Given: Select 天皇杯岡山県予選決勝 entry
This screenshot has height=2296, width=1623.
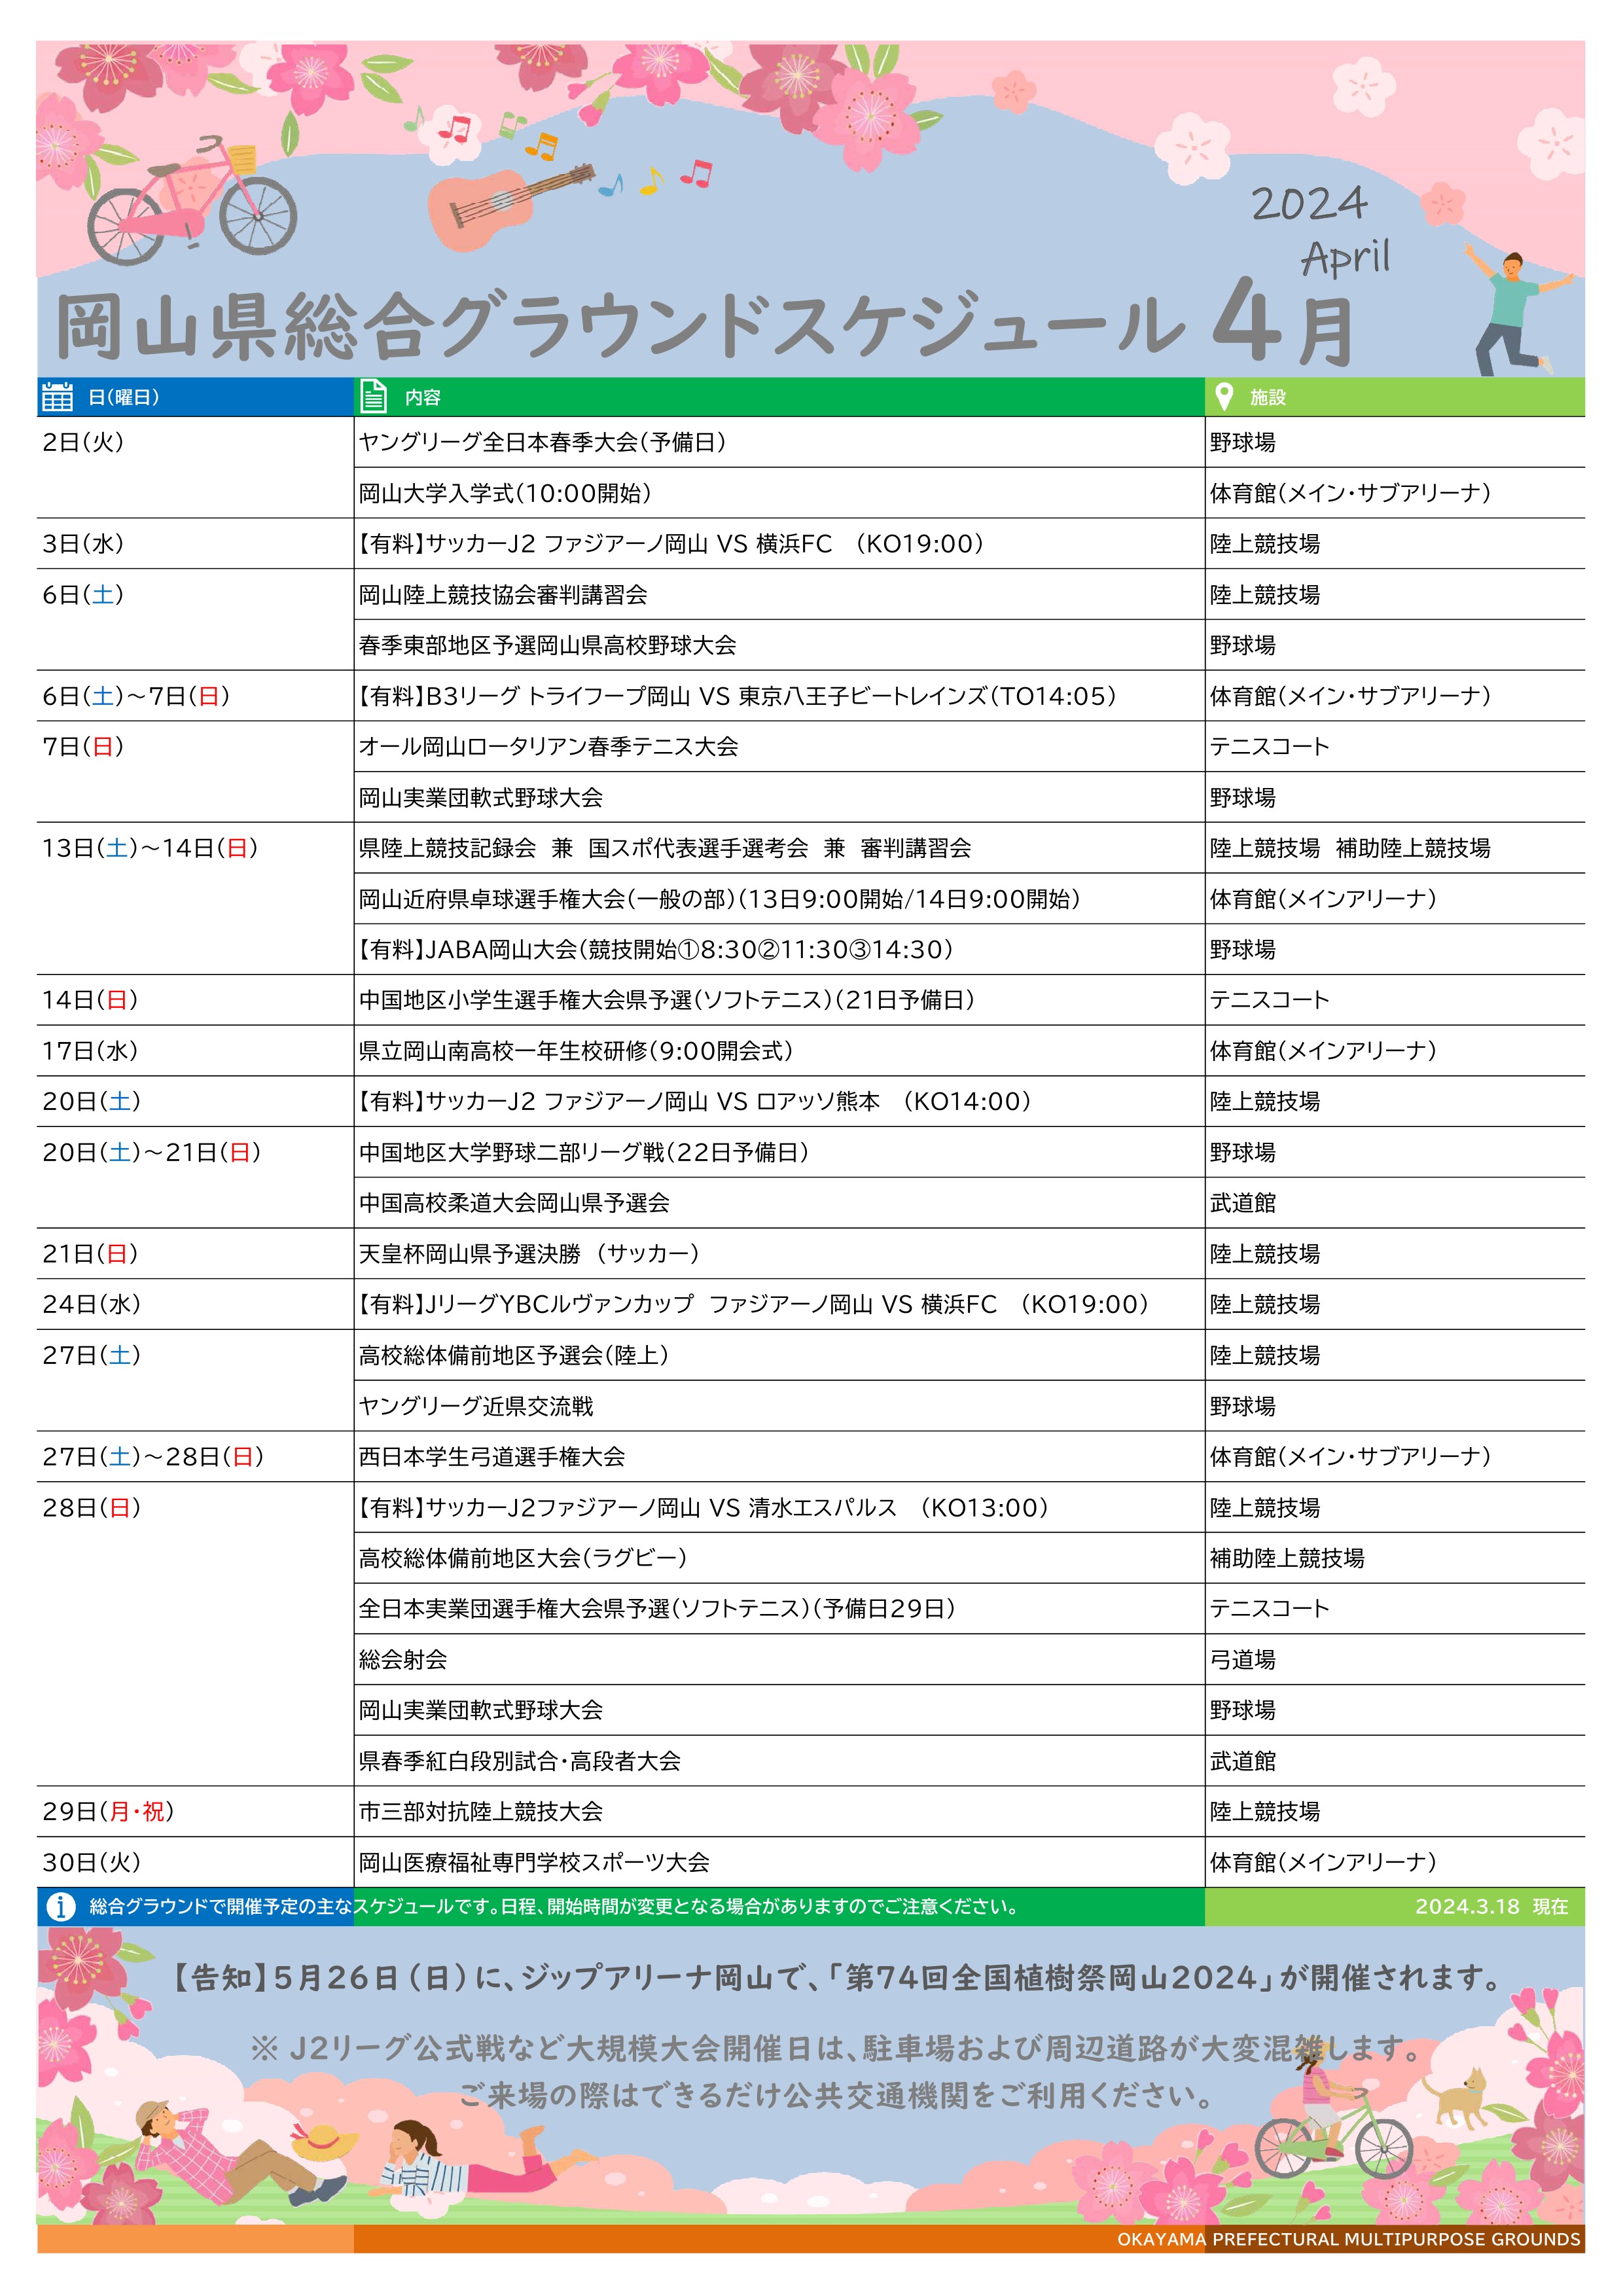Looking at the screenshot, I should pos(530,1253).
